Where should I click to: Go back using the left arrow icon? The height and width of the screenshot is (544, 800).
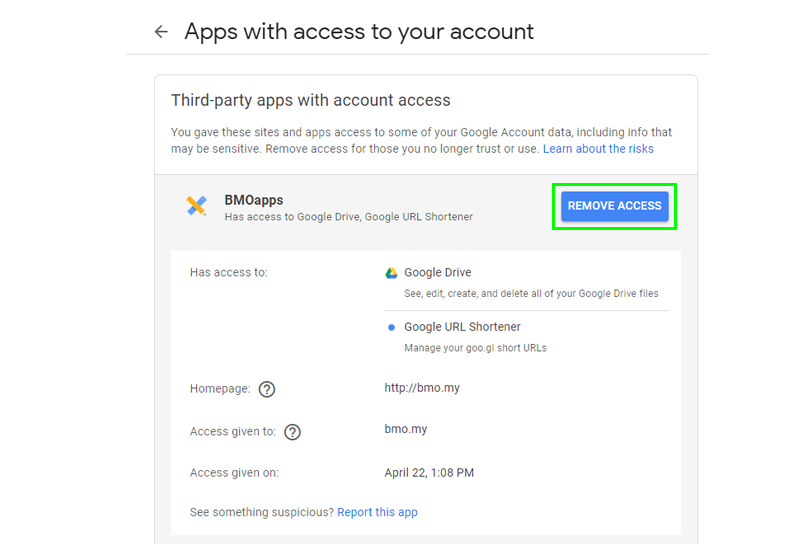(161, 32)
